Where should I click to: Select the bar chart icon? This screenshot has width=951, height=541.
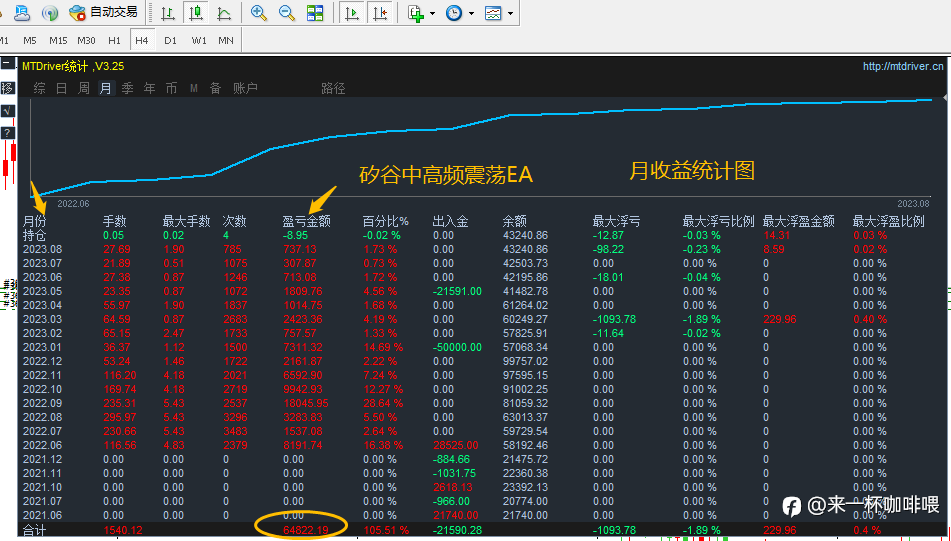(x=168, y=13)
